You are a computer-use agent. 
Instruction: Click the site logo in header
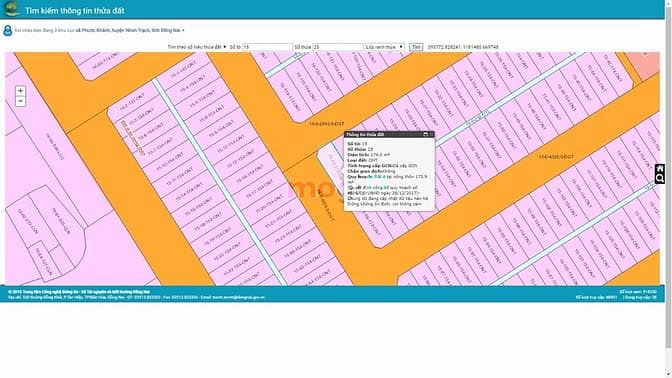[11, 9]
